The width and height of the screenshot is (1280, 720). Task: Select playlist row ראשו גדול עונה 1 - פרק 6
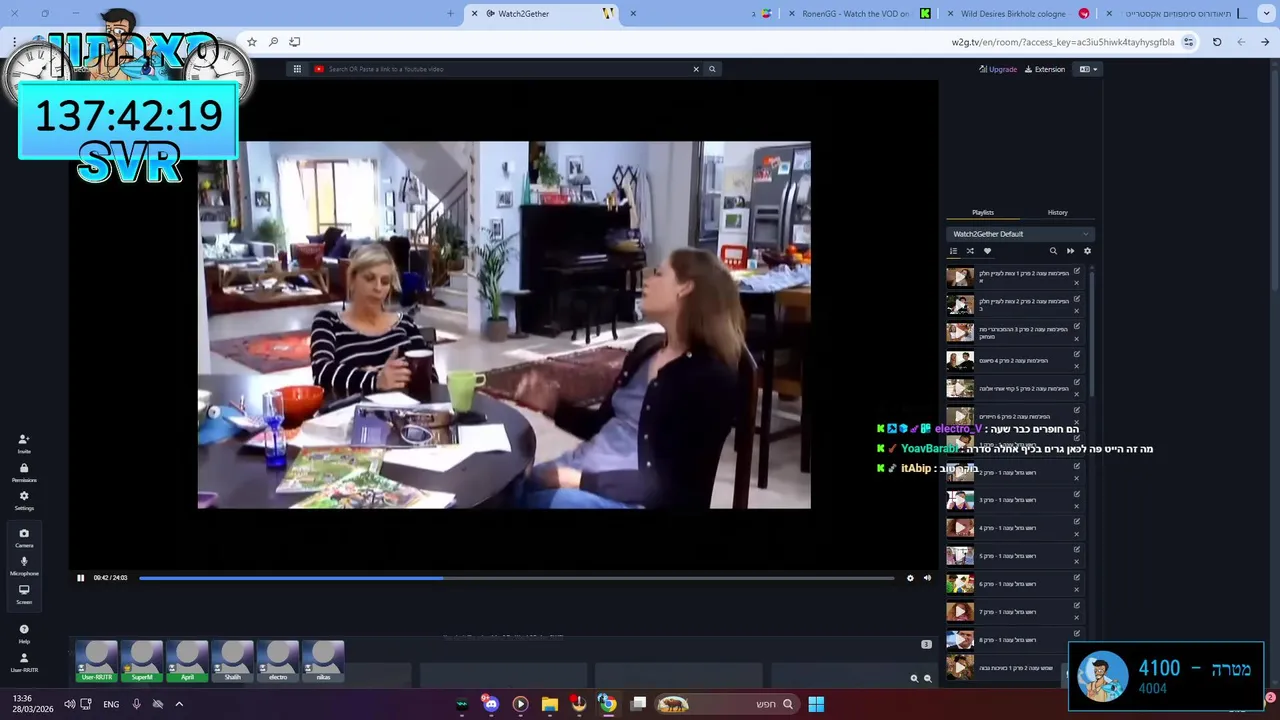click(x=1014, y=583)
